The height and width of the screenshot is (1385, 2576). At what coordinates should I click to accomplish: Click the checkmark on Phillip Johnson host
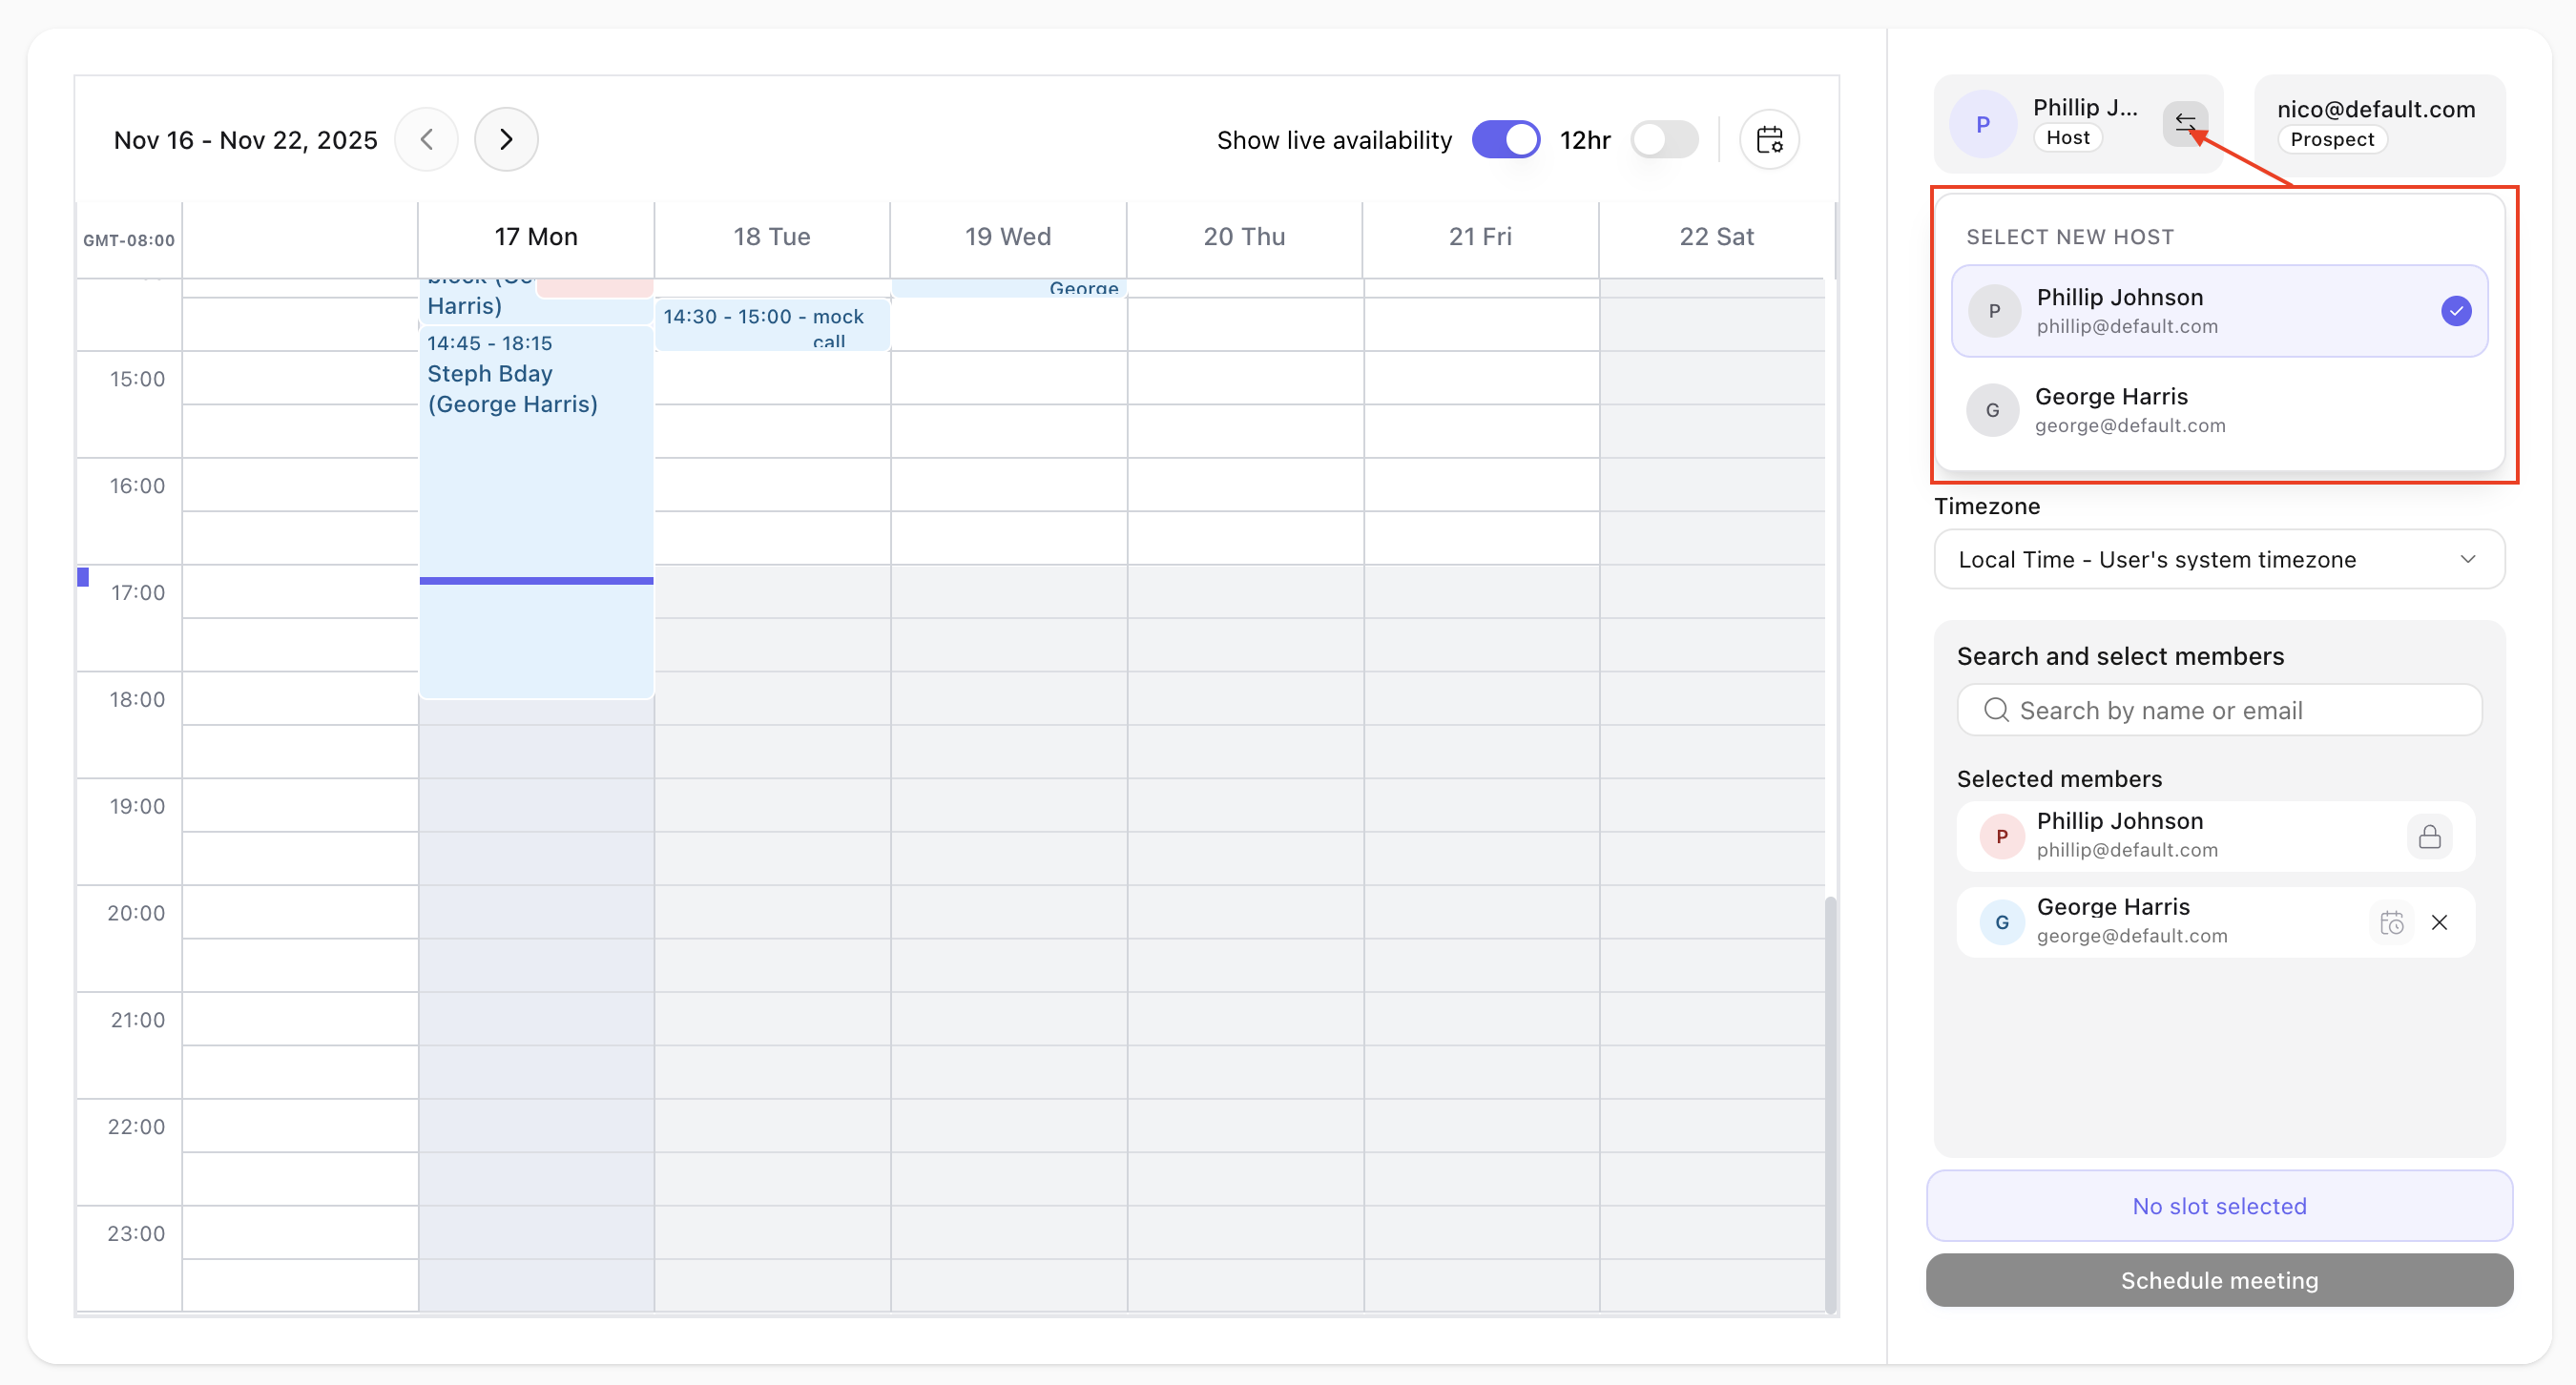tap(2455, 311)
